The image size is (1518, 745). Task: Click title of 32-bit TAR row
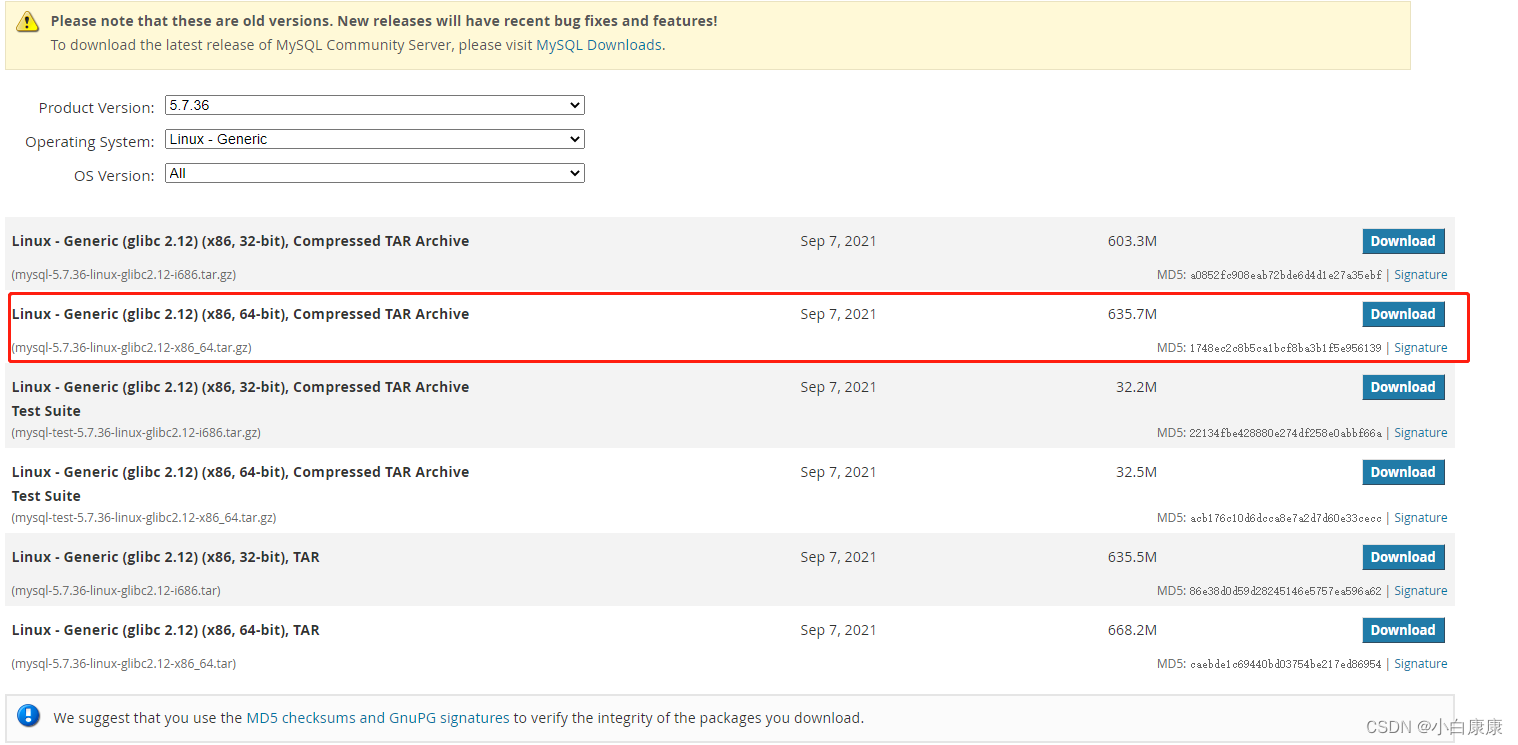click(166, 557)
